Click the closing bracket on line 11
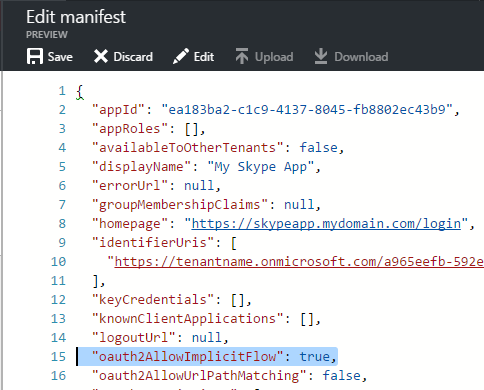Screen dimensions: 484x390 pos(96,281)
